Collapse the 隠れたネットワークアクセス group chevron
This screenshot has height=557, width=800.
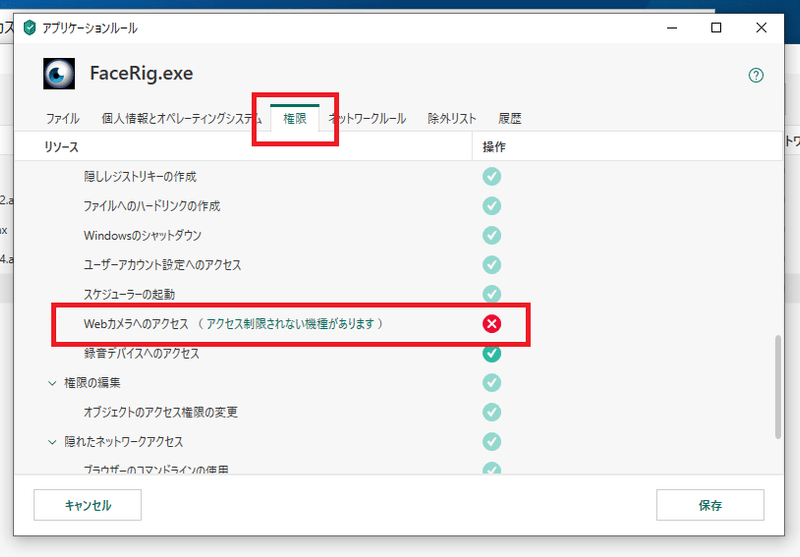[52, 442]
